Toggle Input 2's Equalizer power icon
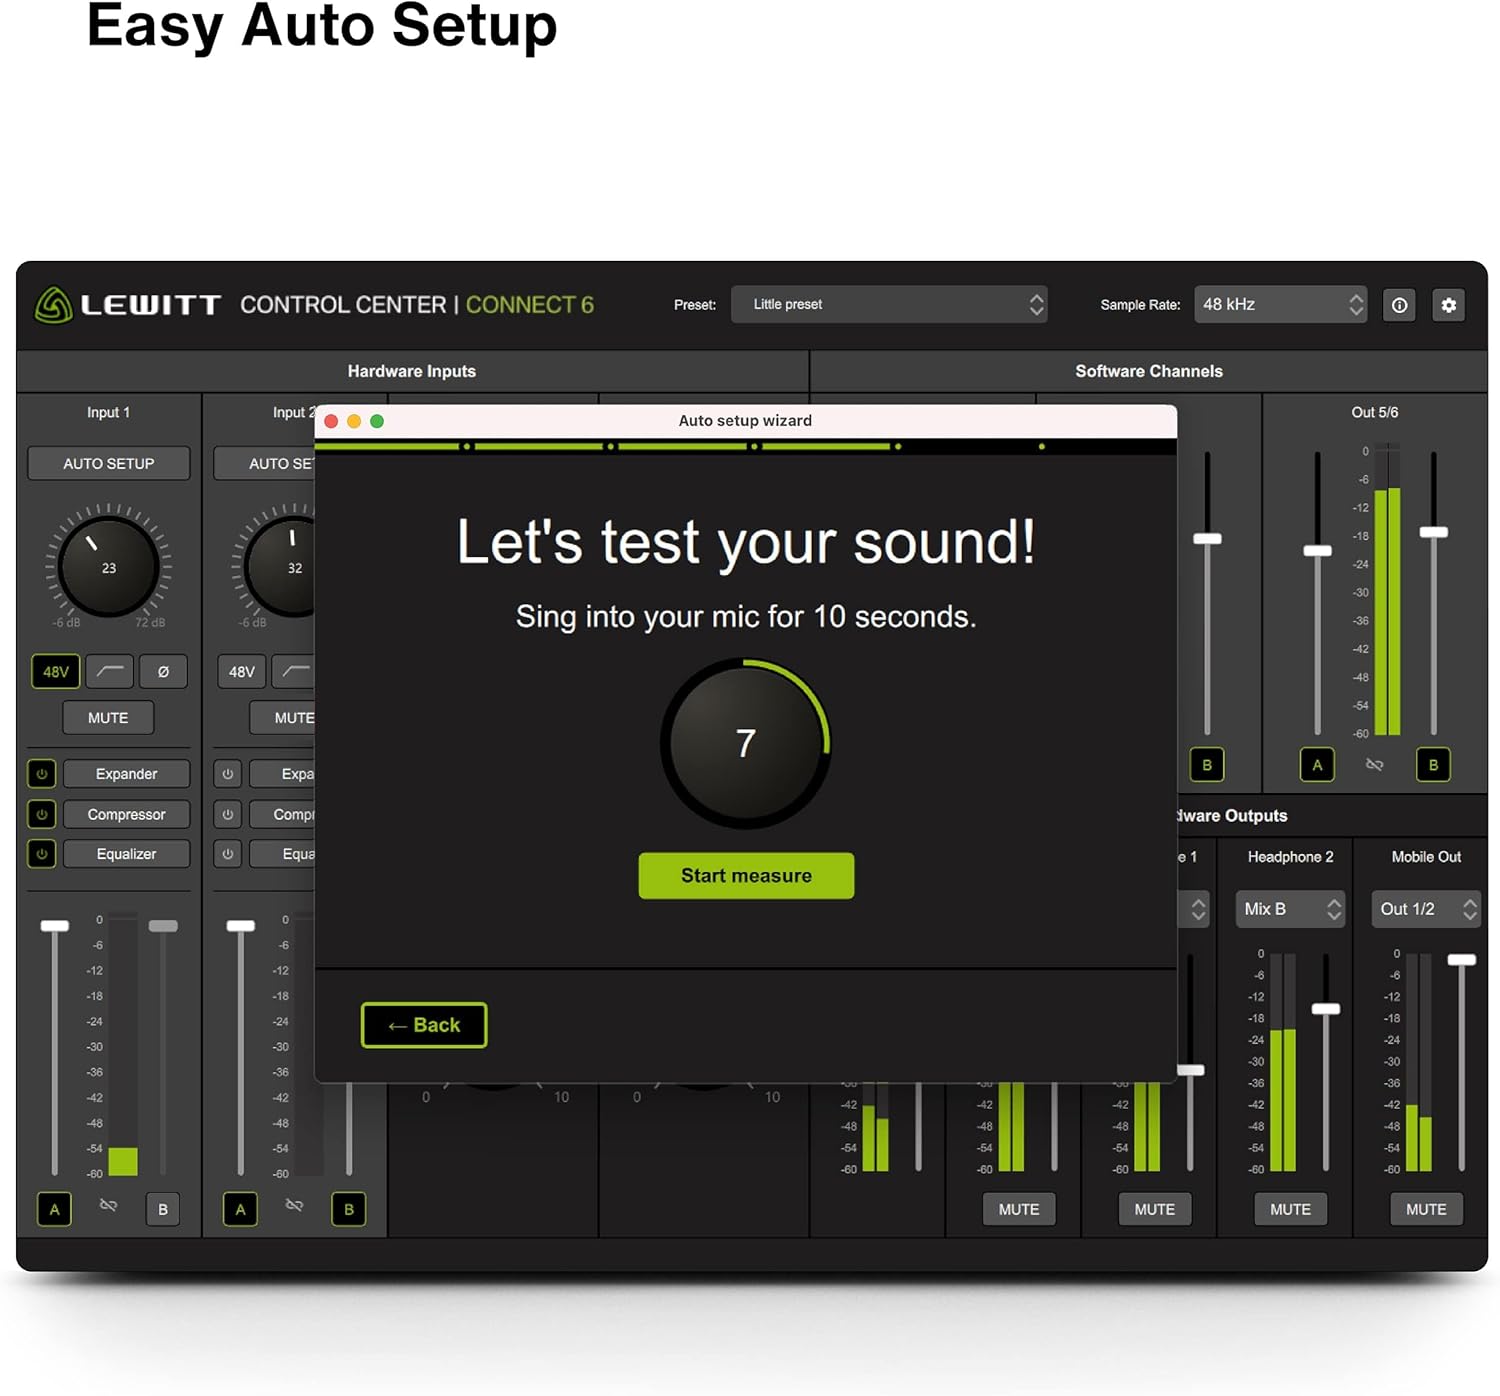Image resolution: width=1500 pixels, height=1396 pixels. click(x=228, y=854)
